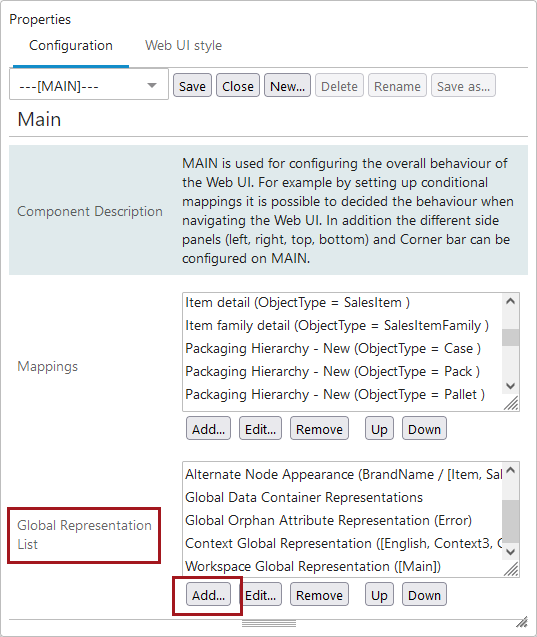The image size is (537, 637).
Task: Switch to the Web UI style tab
Action: (x=184, y=46)
